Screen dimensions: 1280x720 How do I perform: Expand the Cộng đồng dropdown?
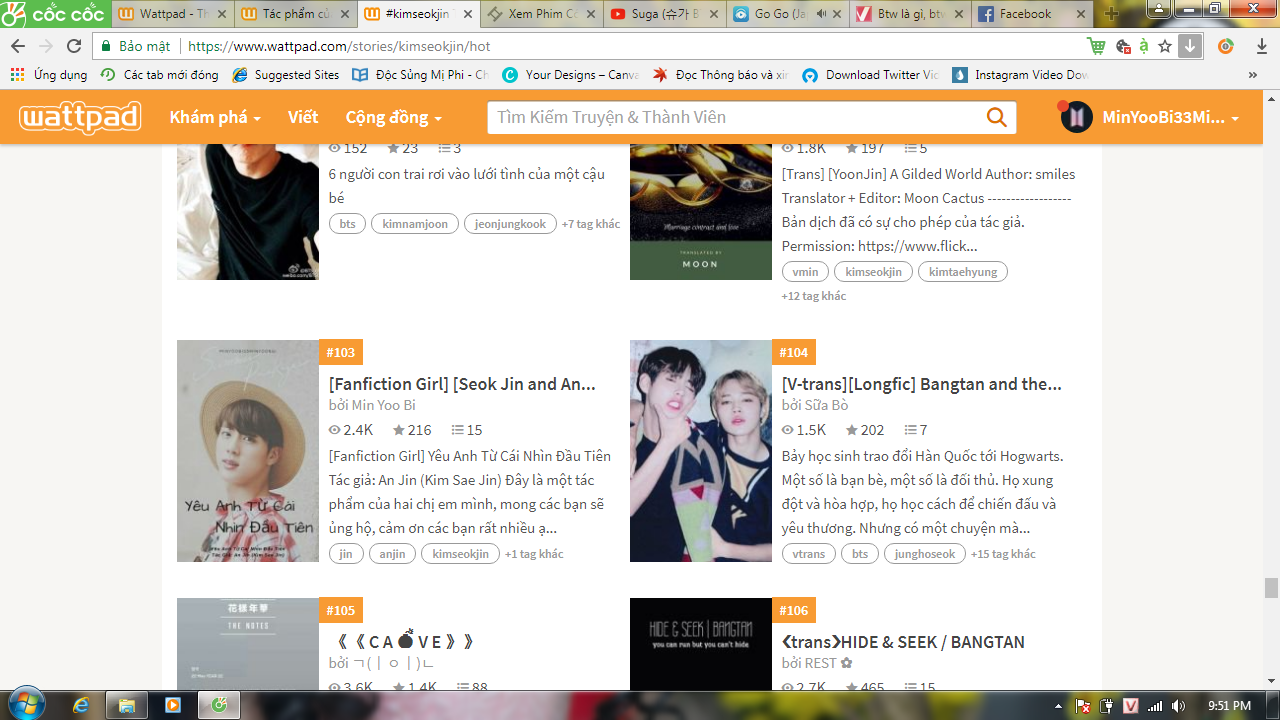pos(394,117)
